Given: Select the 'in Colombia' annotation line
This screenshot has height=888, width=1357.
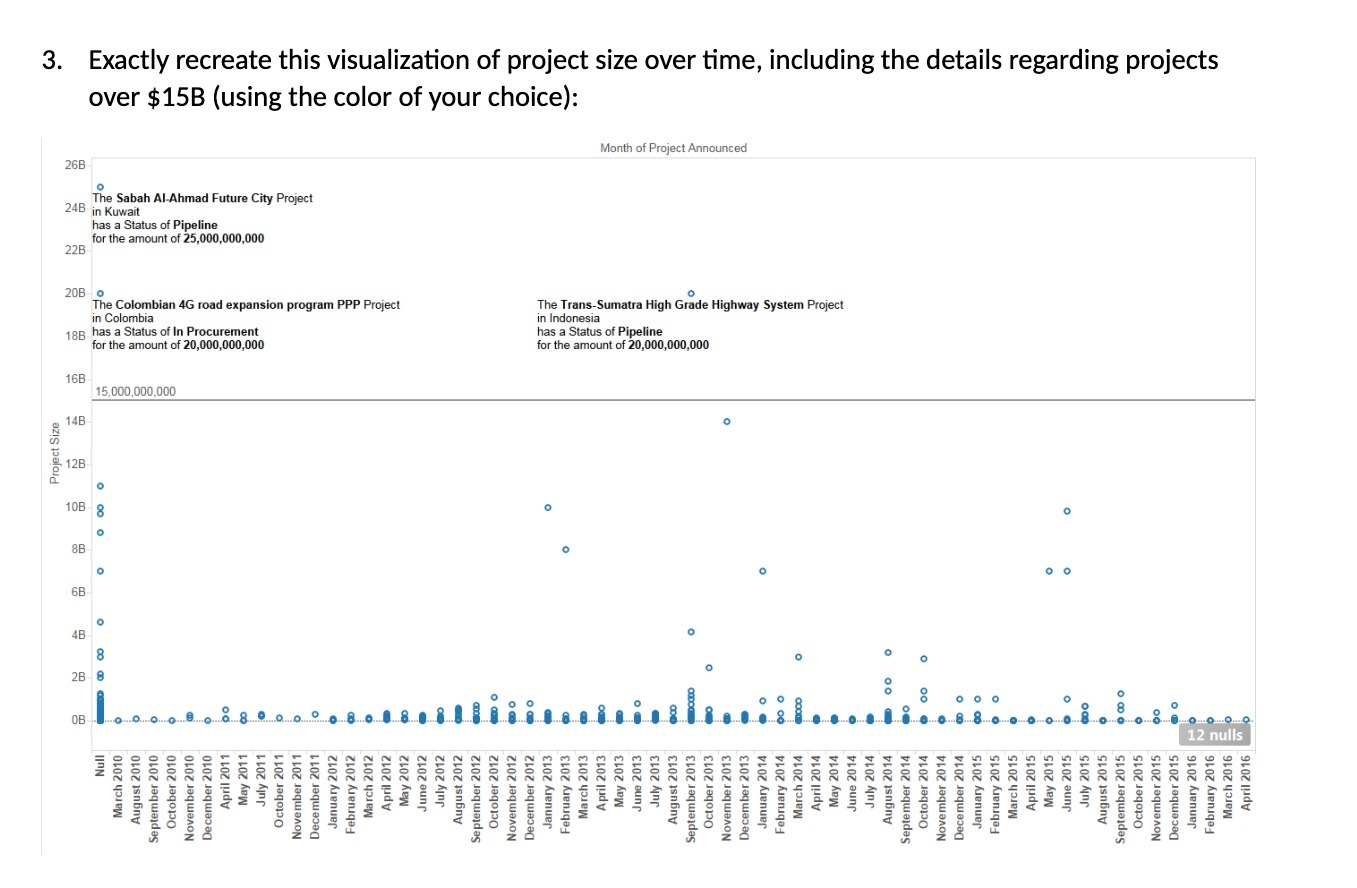Looking at the screenshot, I should coord(123,318).
